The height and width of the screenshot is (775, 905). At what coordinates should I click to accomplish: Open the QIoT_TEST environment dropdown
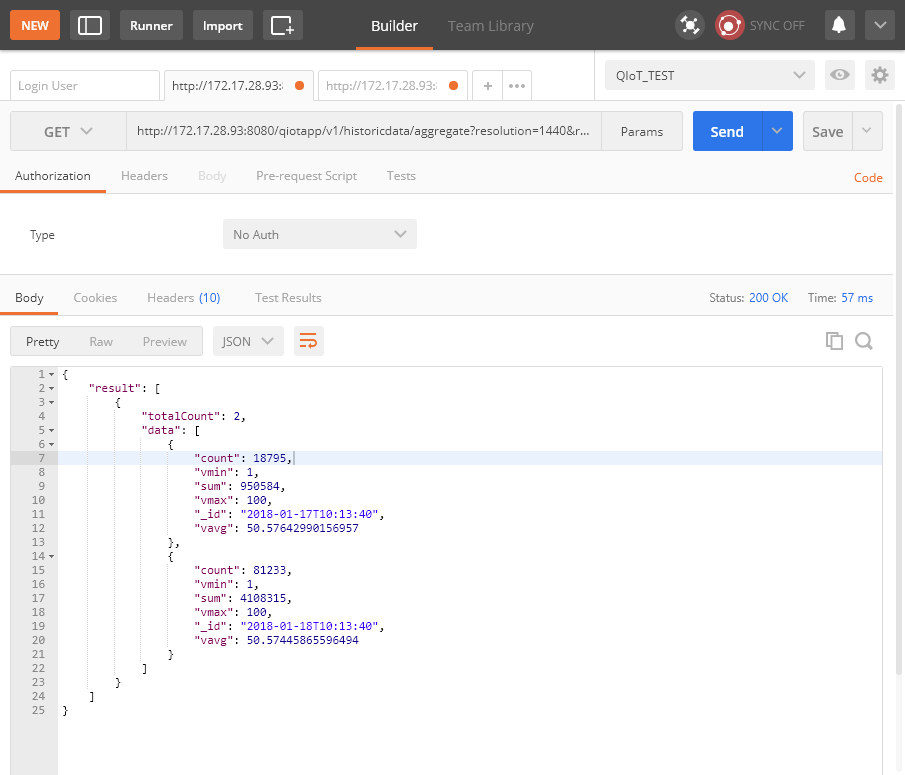point(709,75)
